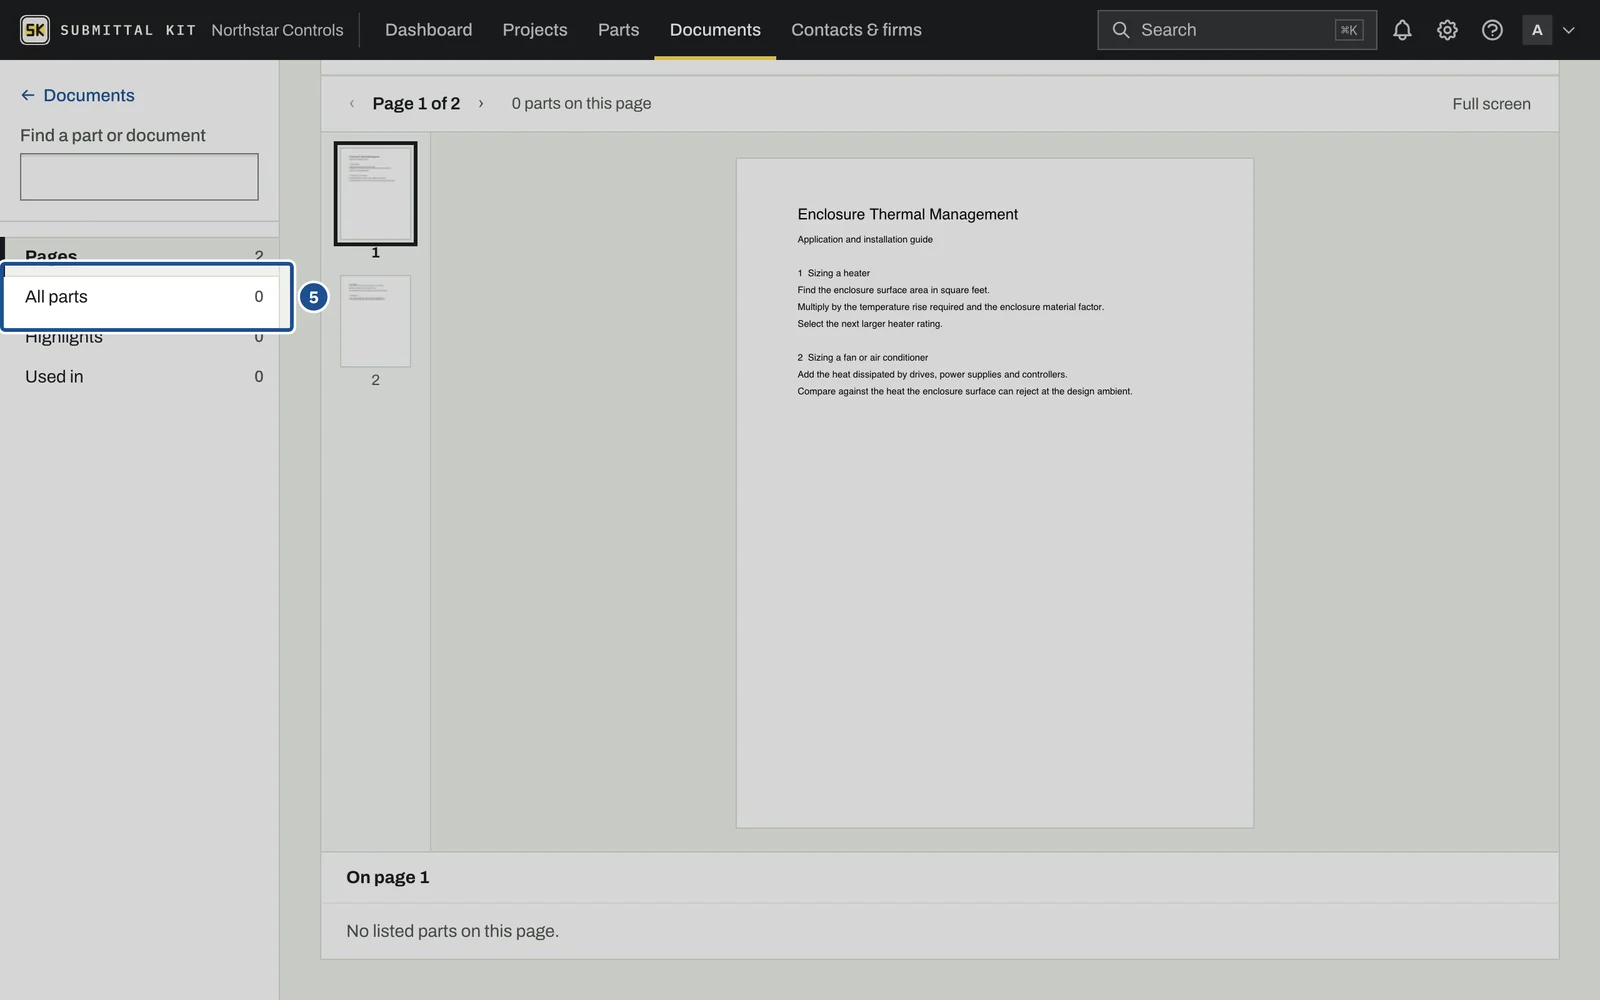Click the Northstar Controls workspace name

[277, 30]
